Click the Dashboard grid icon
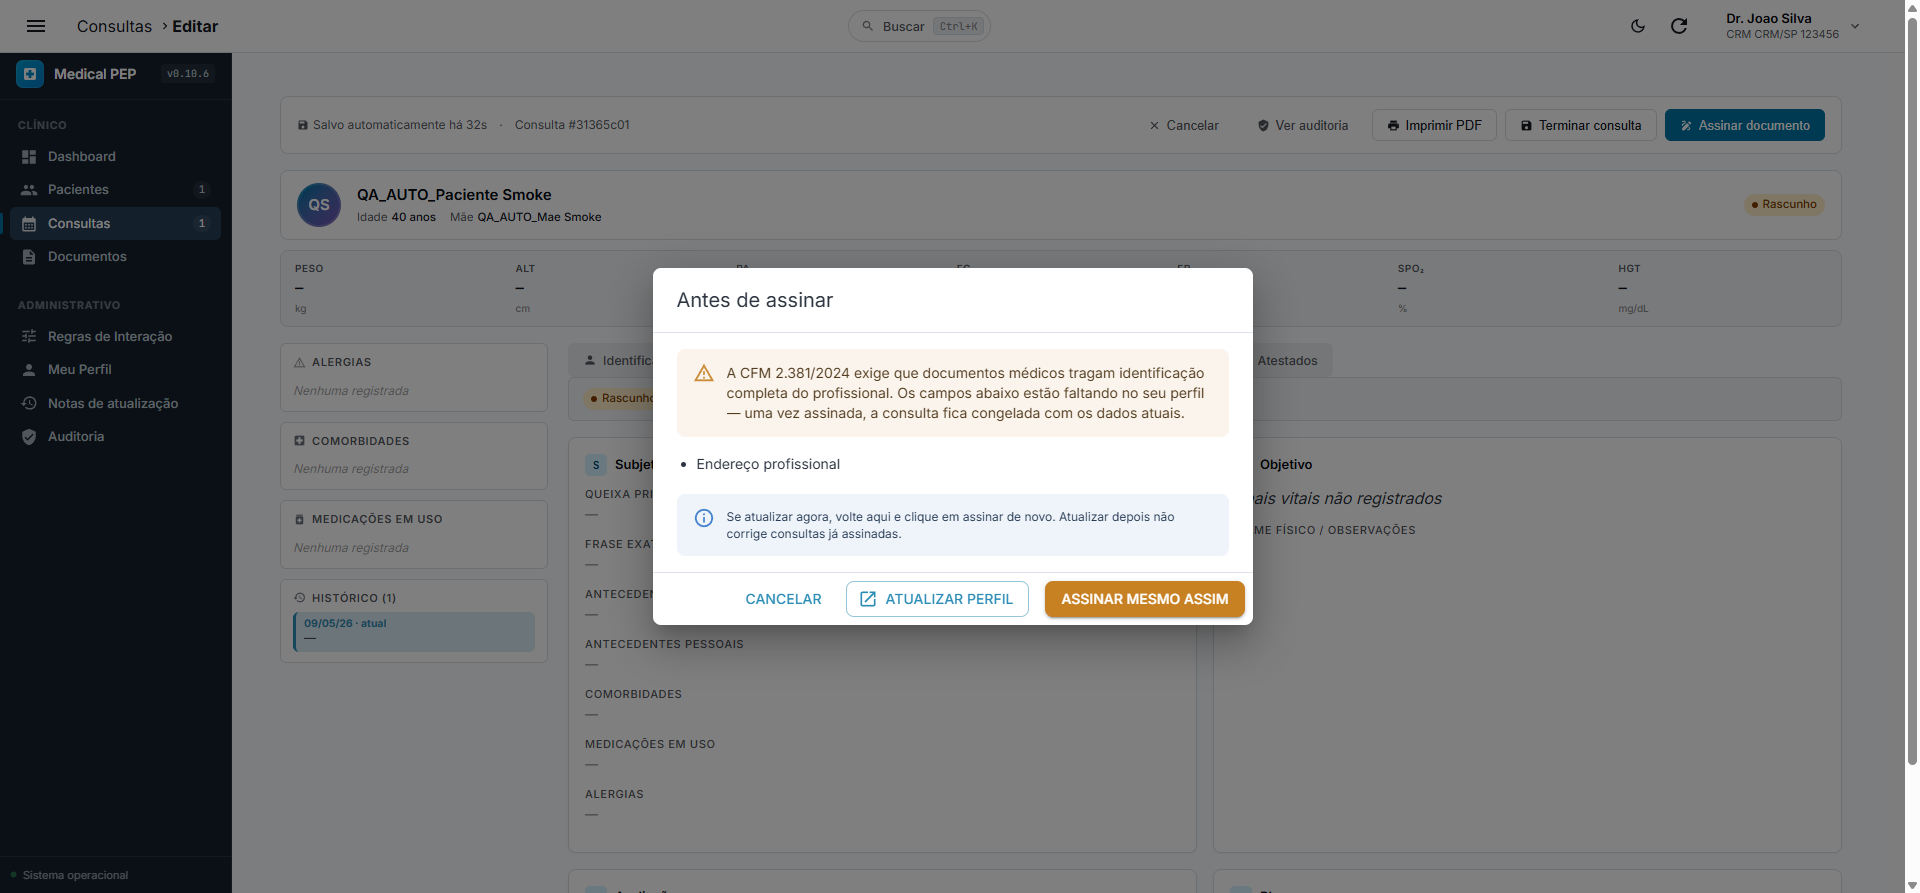Image resolution: width=1920 pixels, height=893 pixels. [x=29, y=157]
